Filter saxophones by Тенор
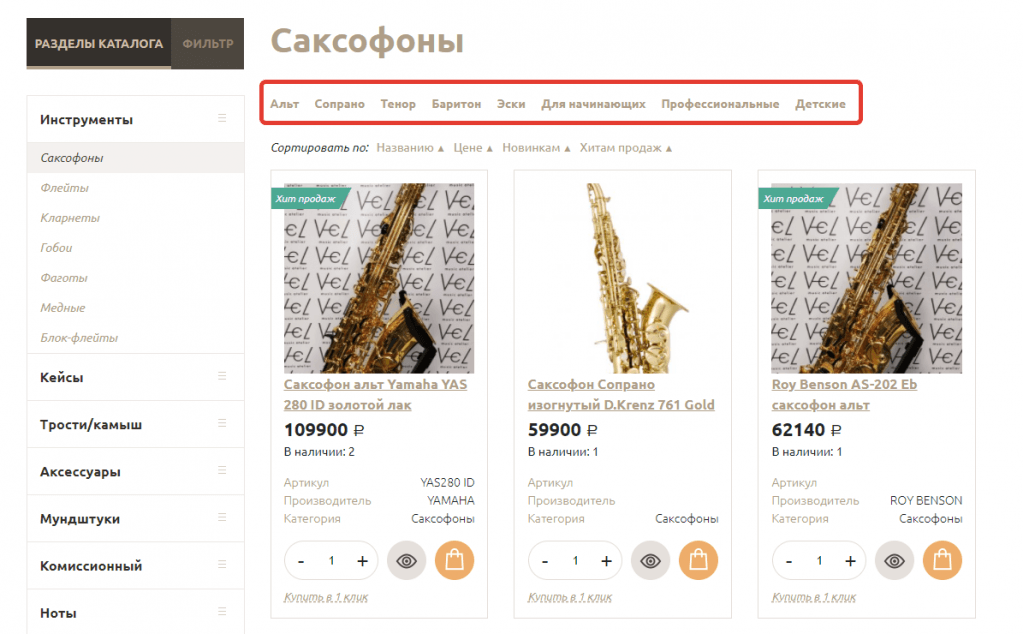Screen dimensions: 1023x634 coord(398,104)
